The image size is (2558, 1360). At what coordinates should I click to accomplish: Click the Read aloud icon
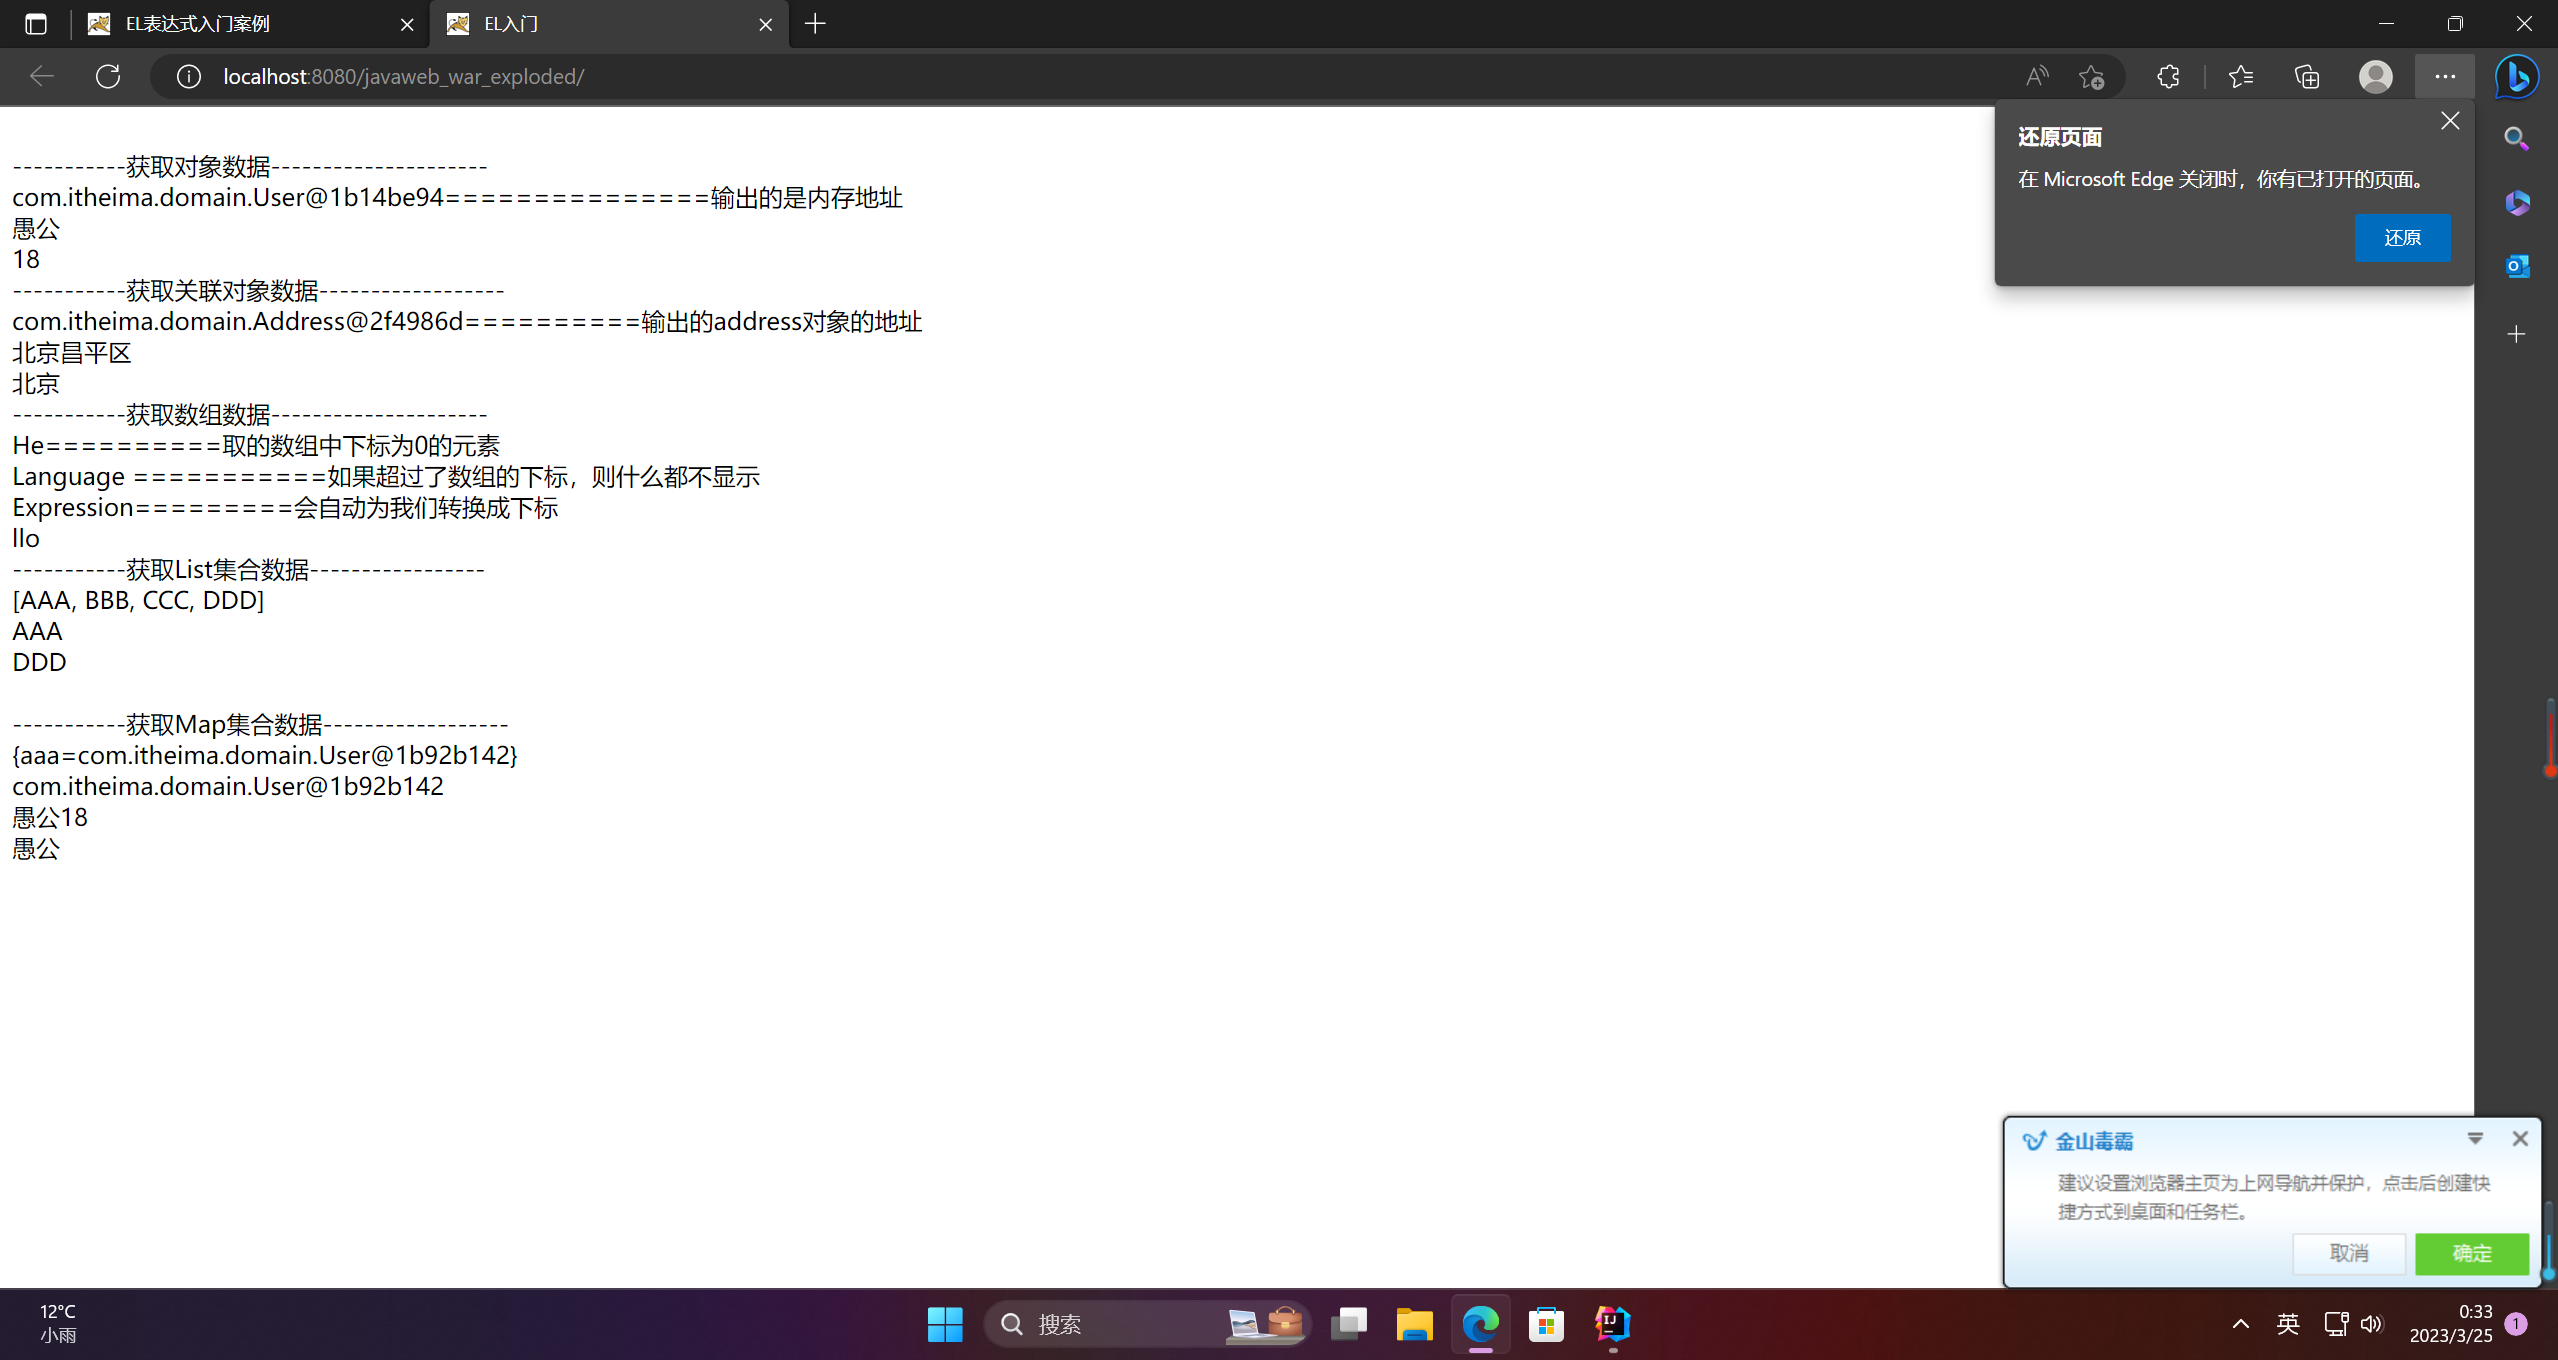click(2036, 76)
